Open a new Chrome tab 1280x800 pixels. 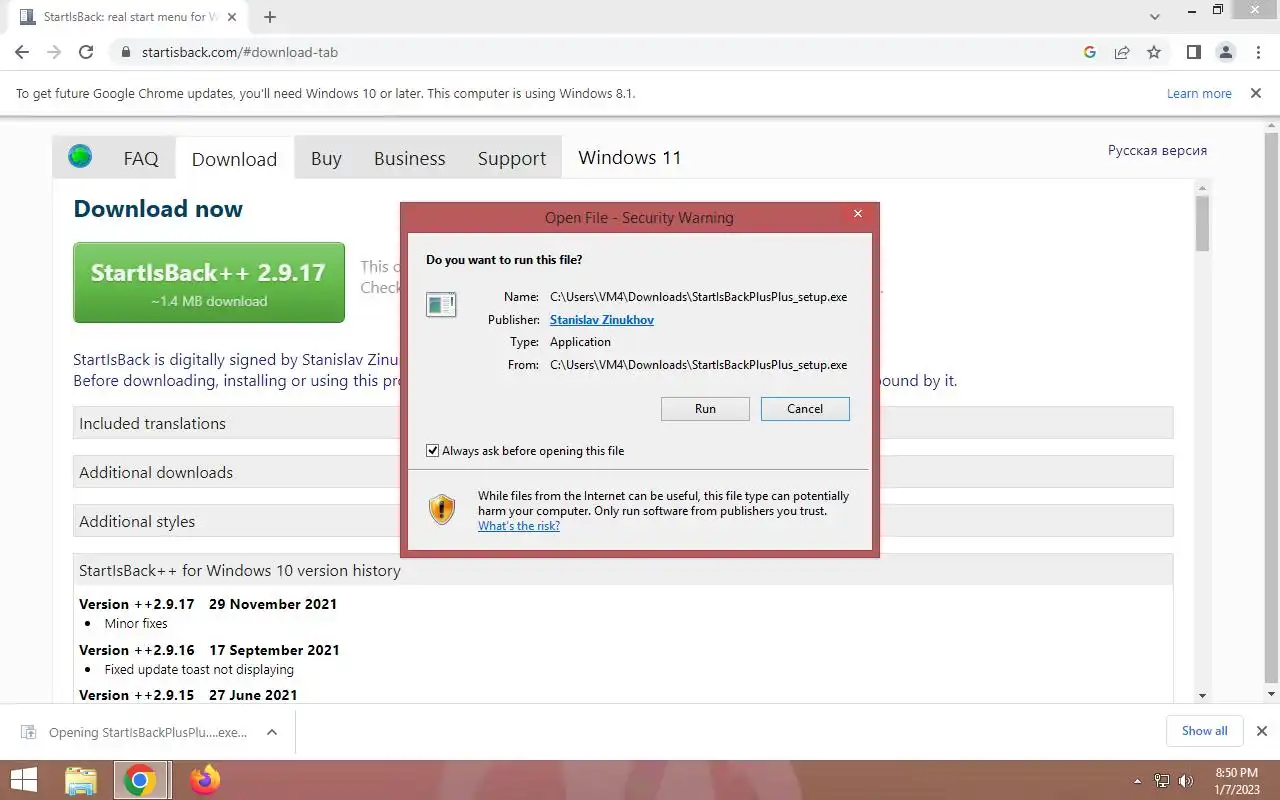pyautogui.click(x=270, y=17)
